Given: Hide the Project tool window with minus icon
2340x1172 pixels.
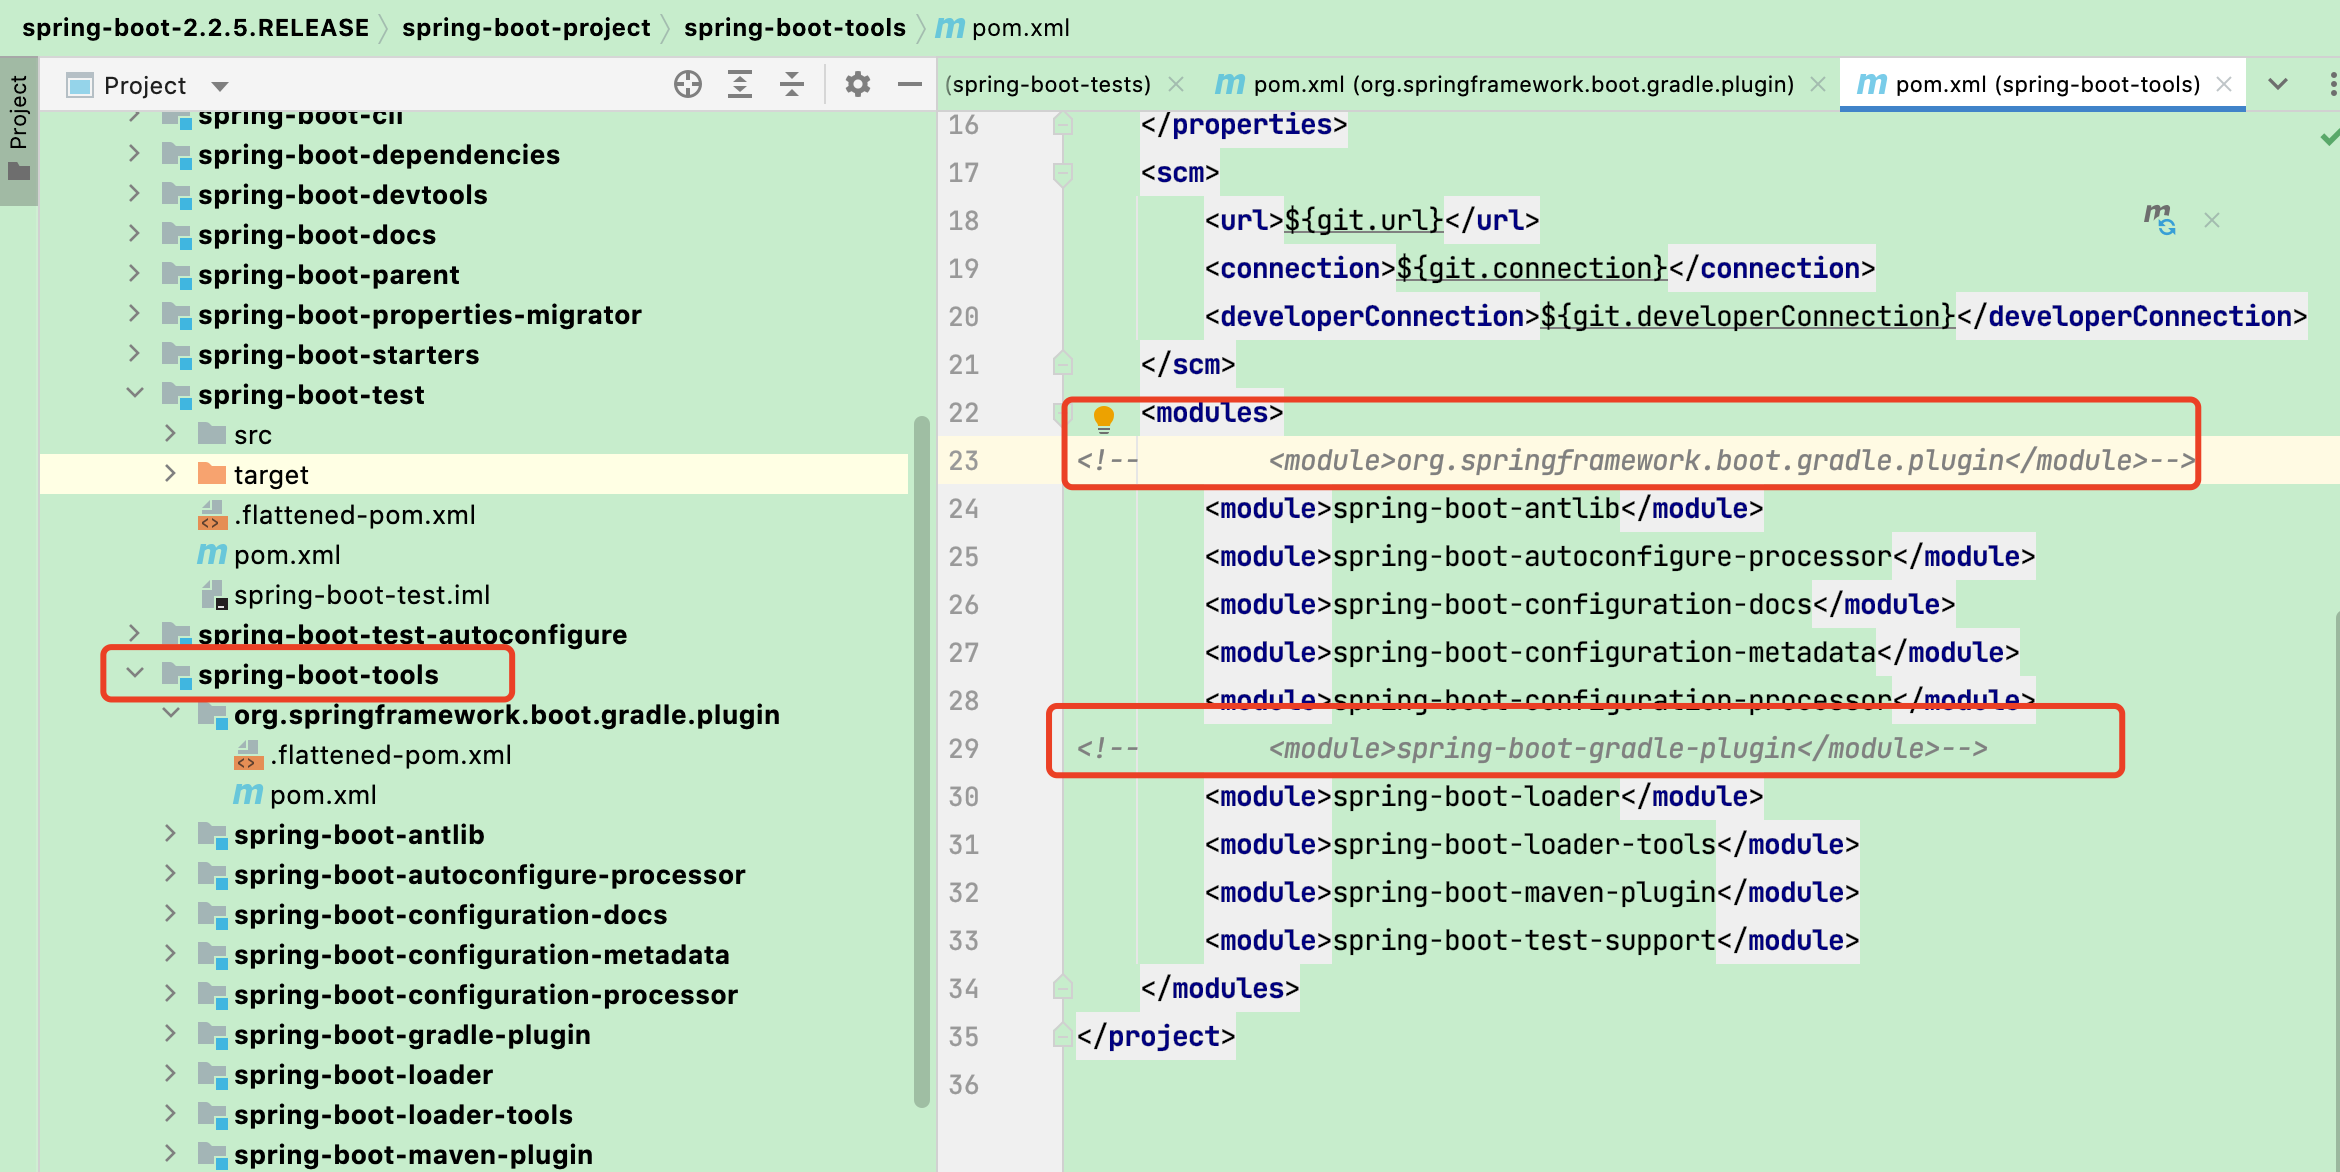Looking at the screenshot, I should click(909, 85).
